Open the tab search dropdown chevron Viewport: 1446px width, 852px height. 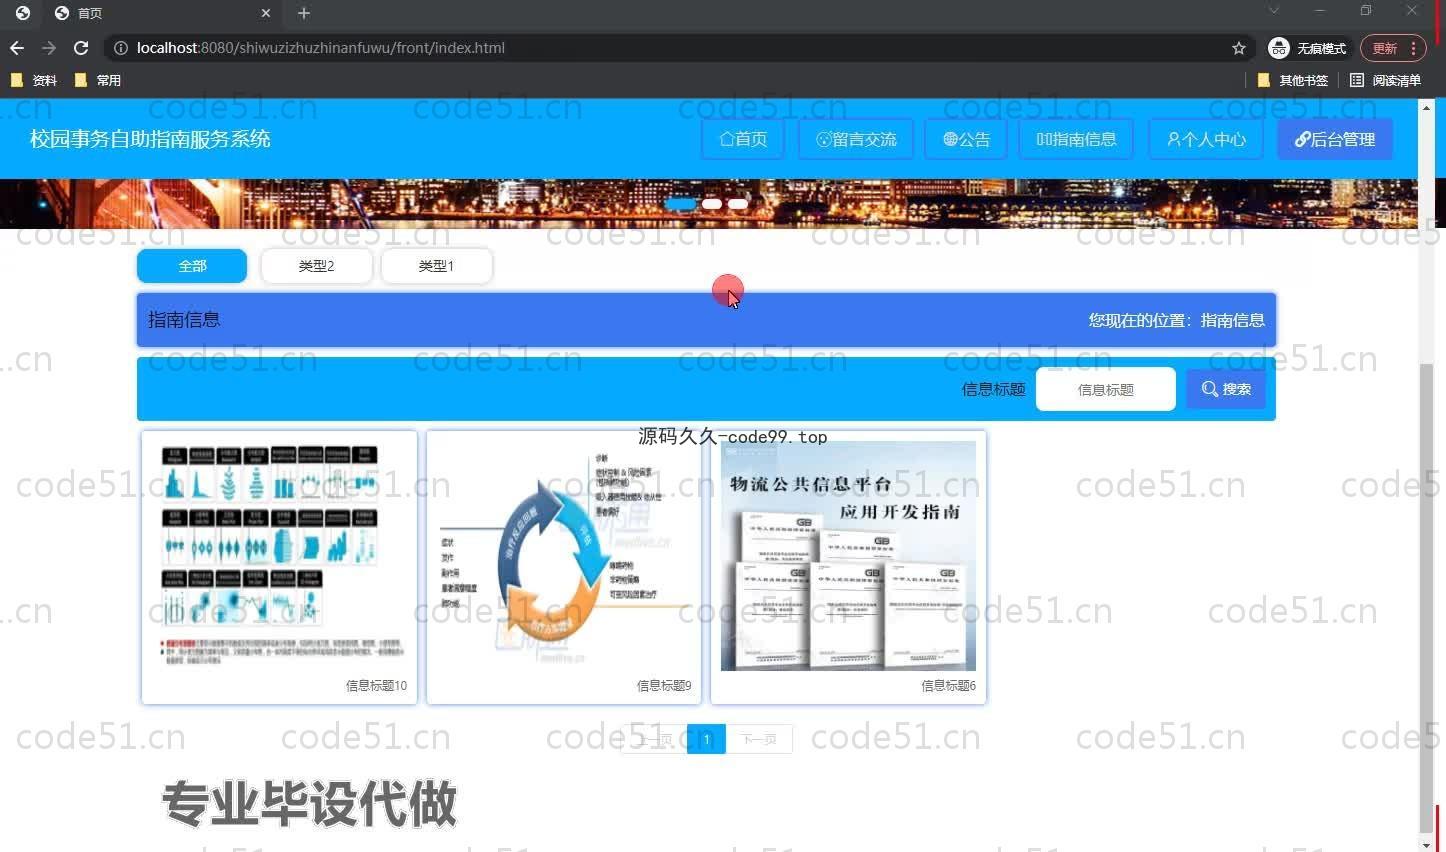(x=1273, y=11)
